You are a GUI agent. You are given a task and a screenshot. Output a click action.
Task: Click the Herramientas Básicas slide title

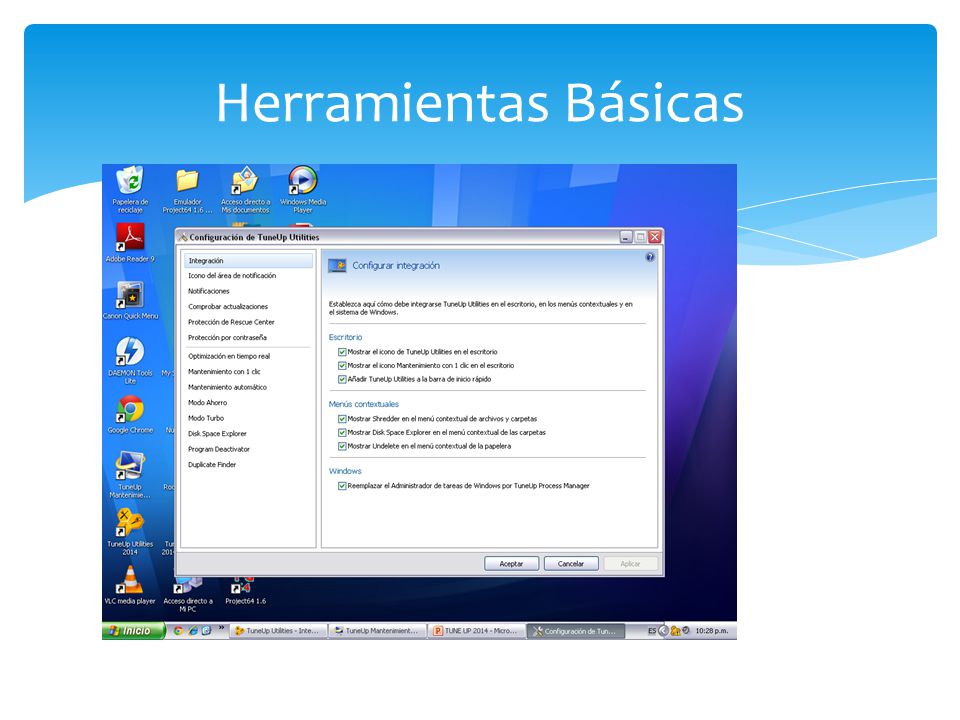click(x=480, y=103)
